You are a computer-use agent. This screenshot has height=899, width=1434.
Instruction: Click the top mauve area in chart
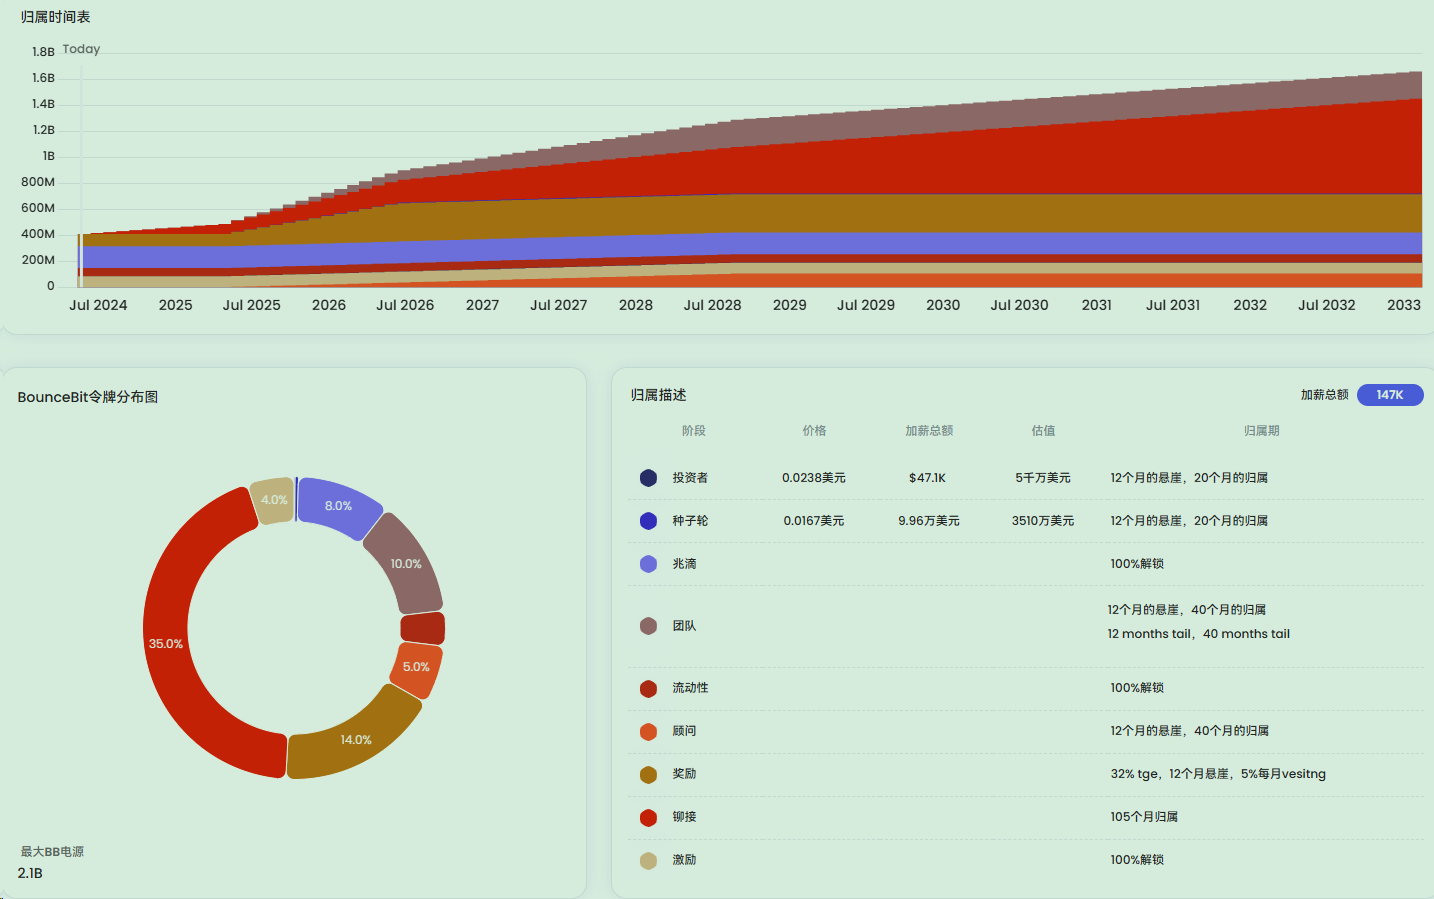pyautogui.click(x=1100, y=107)
